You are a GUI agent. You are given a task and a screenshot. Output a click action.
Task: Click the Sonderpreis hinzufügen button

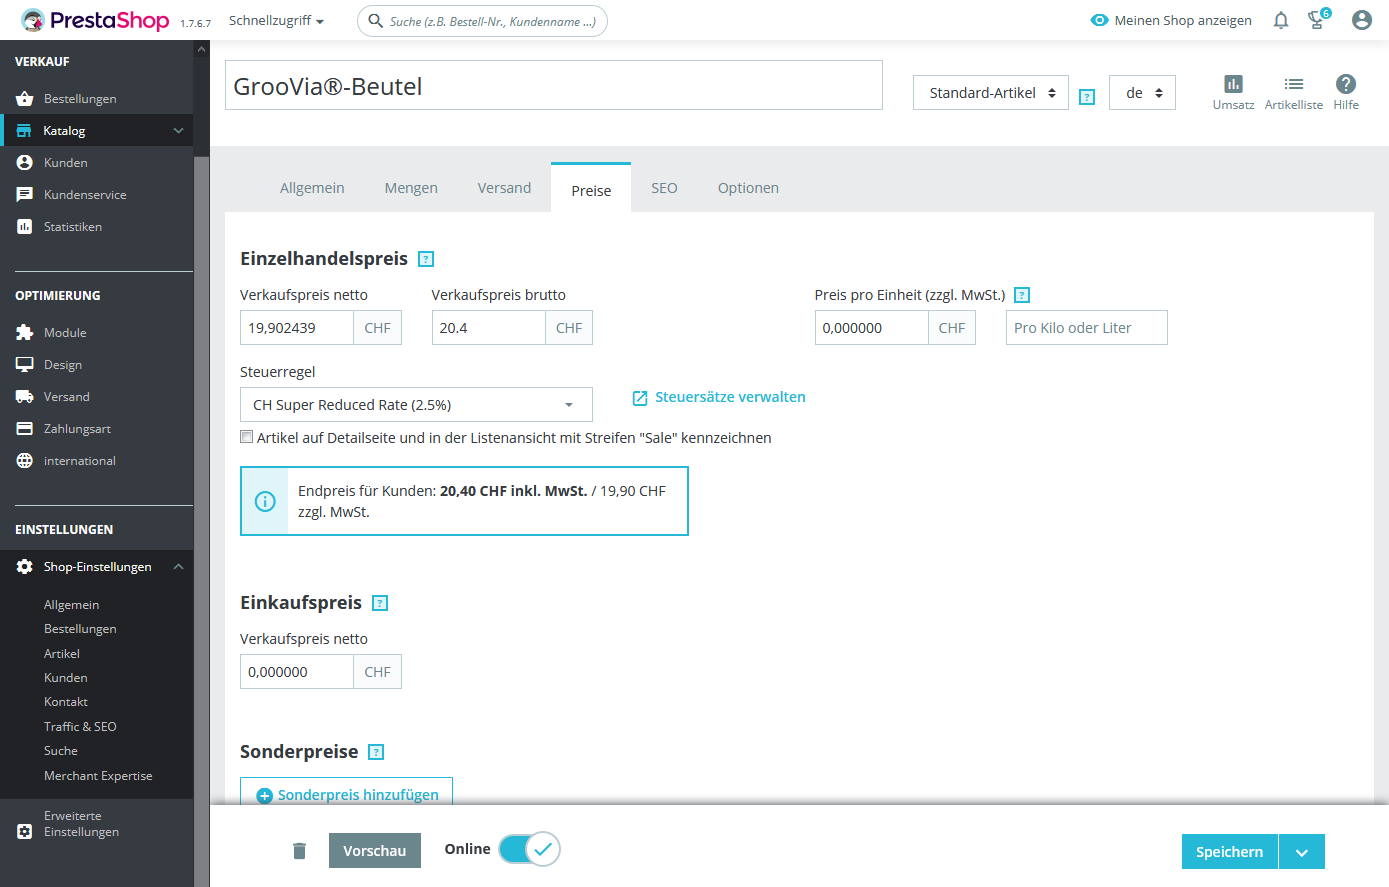pyautogui.click(x=347, y=794)
